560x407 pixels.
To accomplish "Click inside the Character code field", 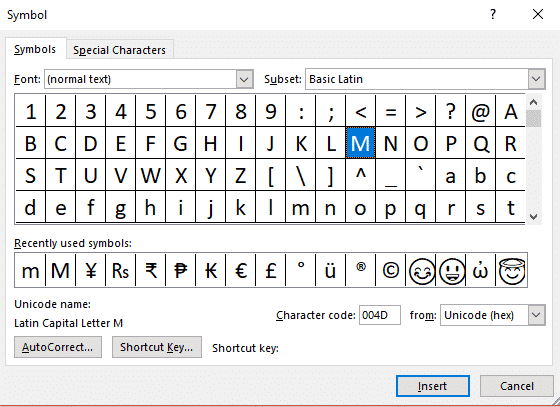I will tap(380, 315).
